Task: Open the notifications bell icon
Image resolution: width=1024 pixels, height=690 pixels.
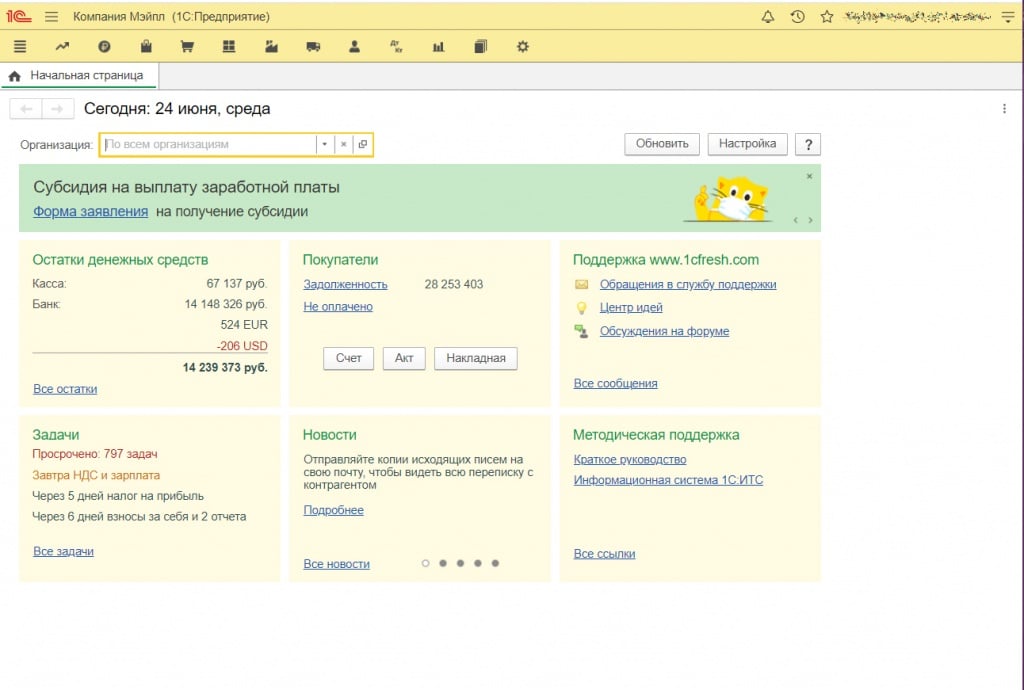Action: pyautogui.click(x=768, y=17)
